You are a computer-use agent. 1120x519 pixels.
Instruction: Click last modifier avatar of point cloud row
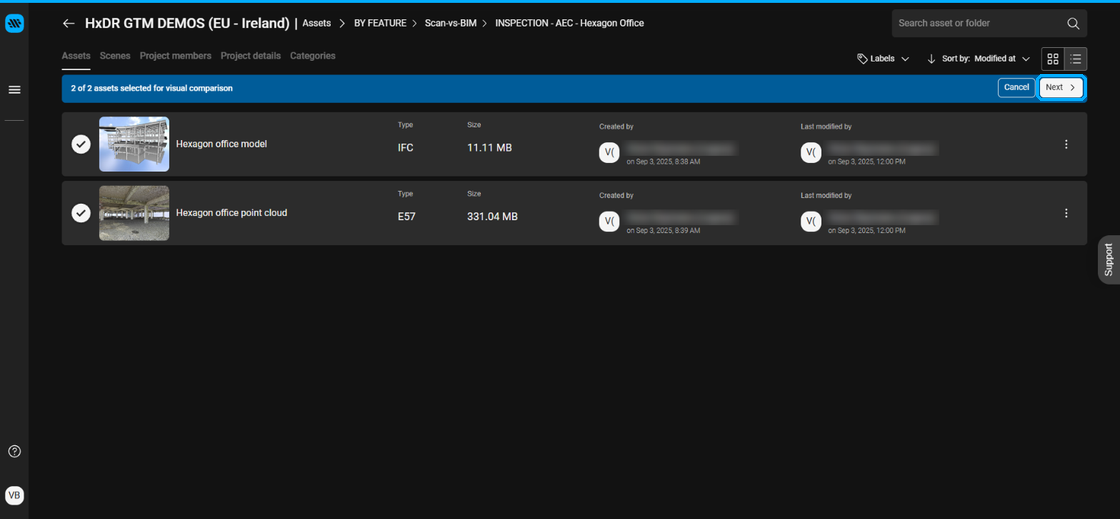(x=811, y=221)
